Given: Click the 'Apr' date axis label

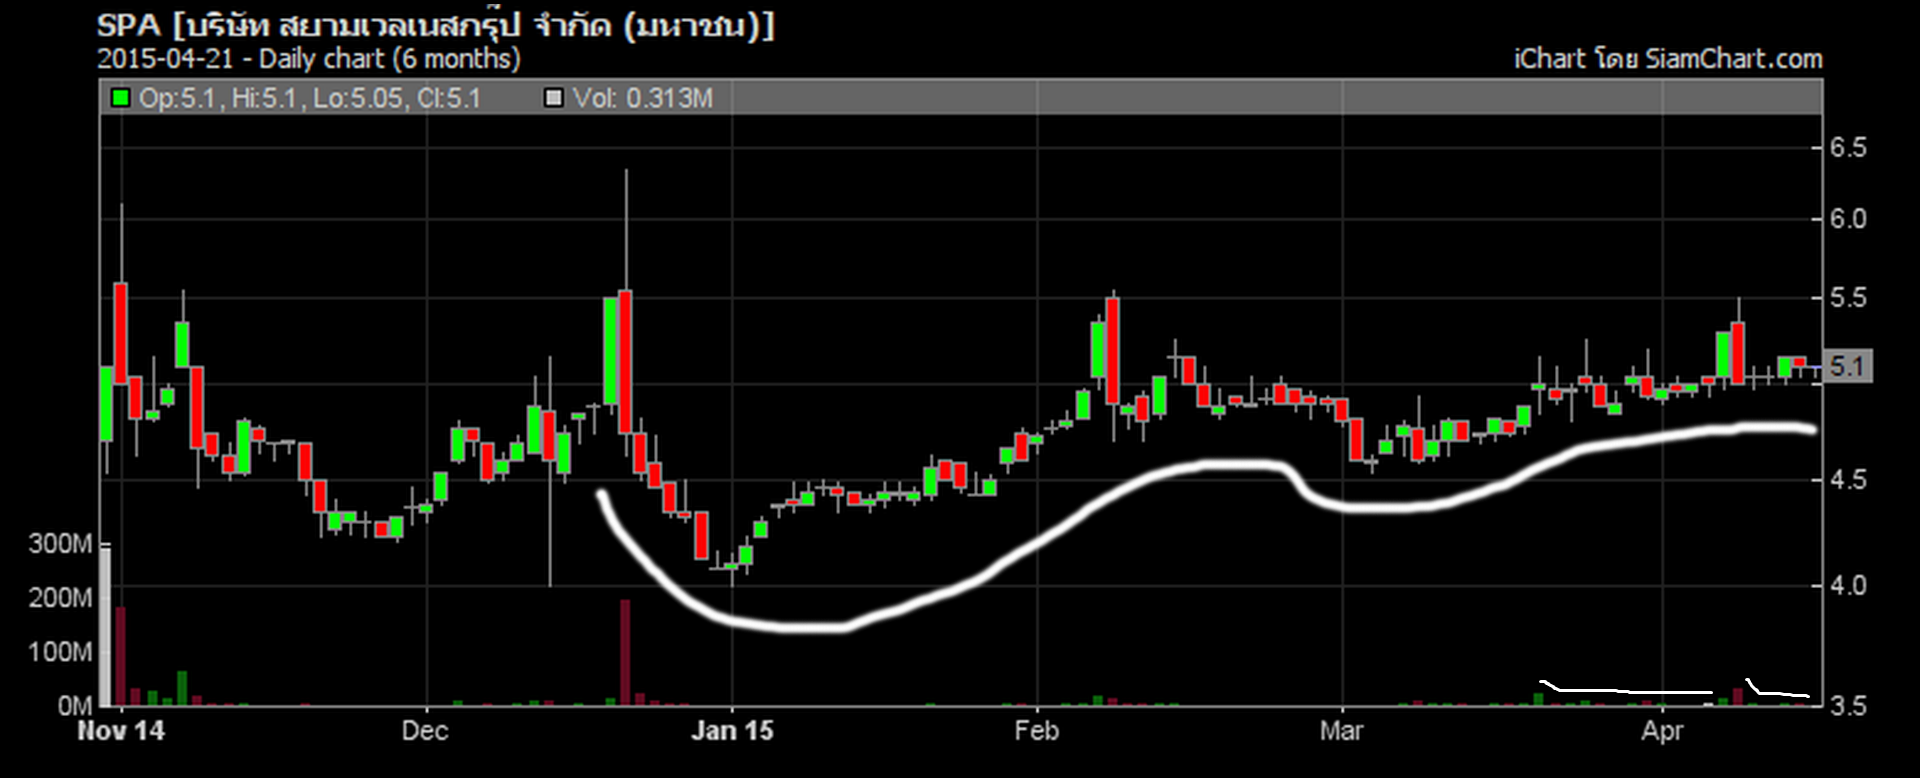Looking at the screenshot, I should tap(1662, 731).
